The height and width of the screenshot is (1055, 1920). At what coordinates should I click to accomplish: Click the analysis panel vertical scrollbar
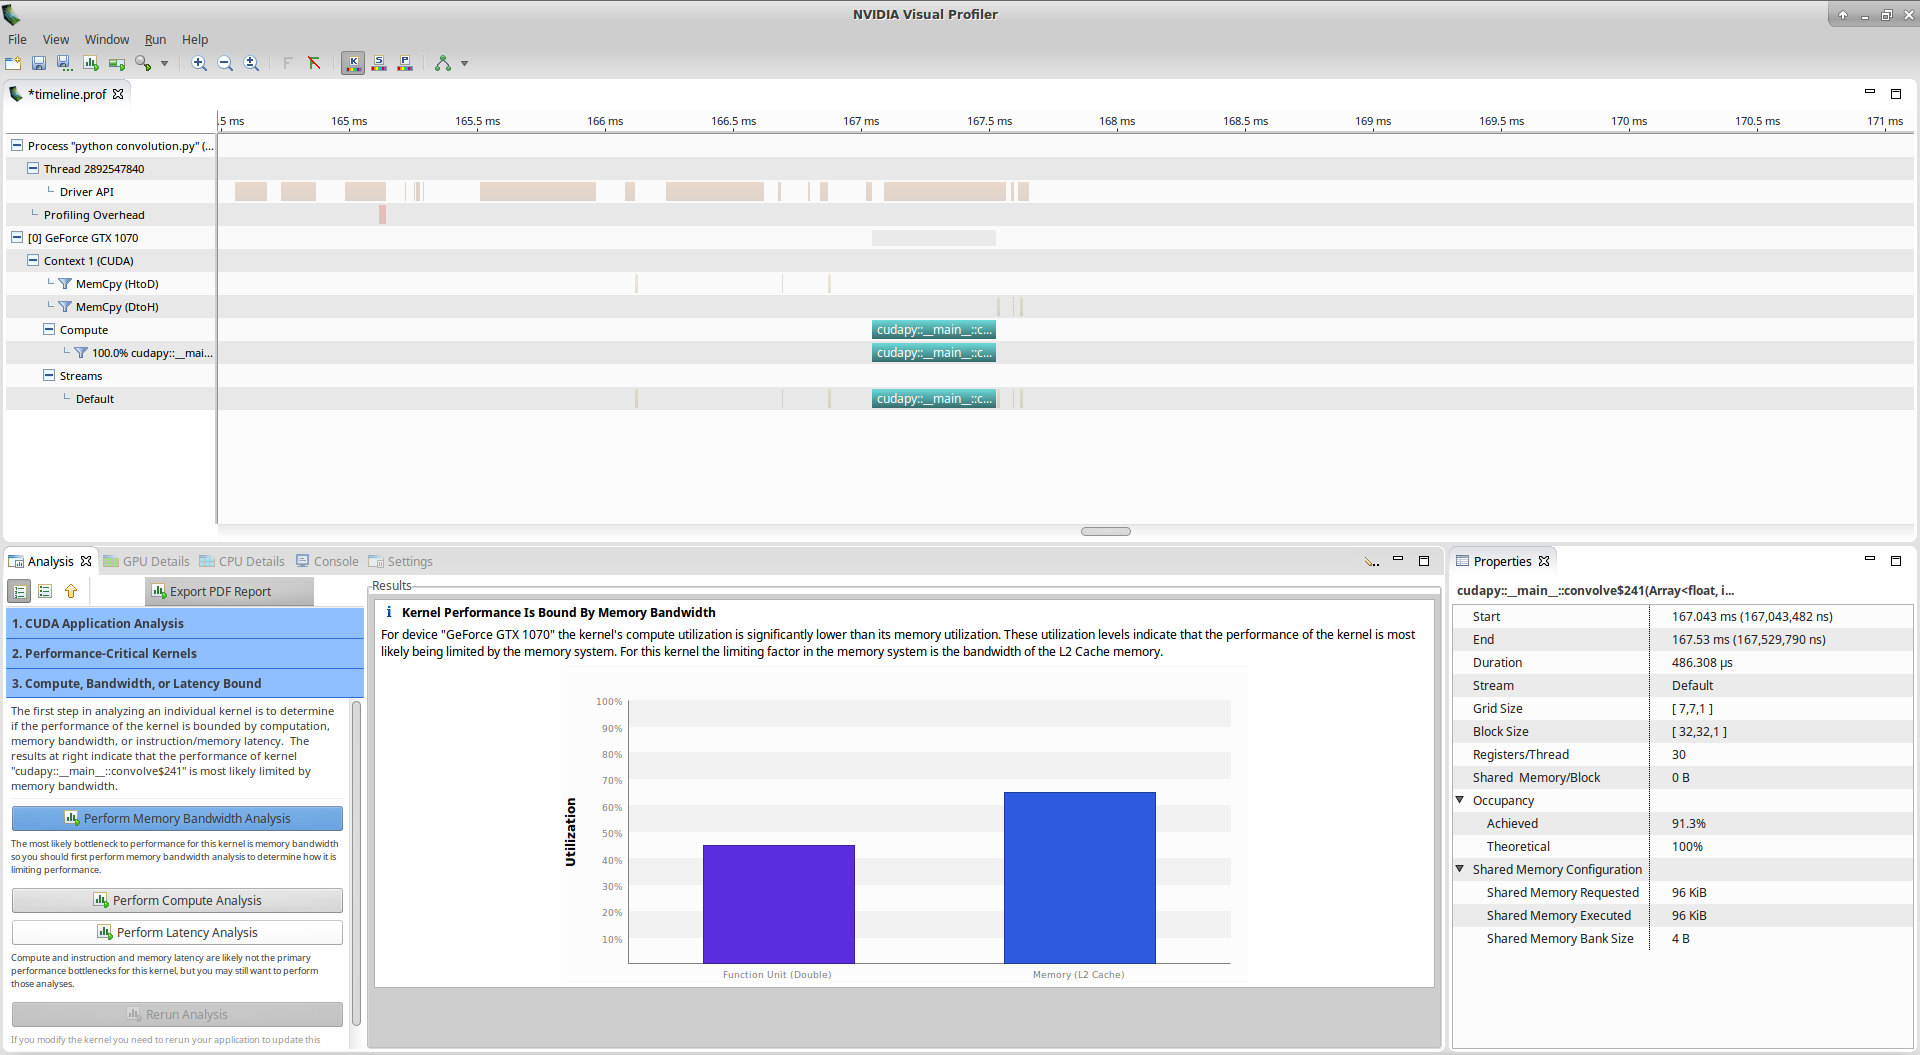pos(356,862)
